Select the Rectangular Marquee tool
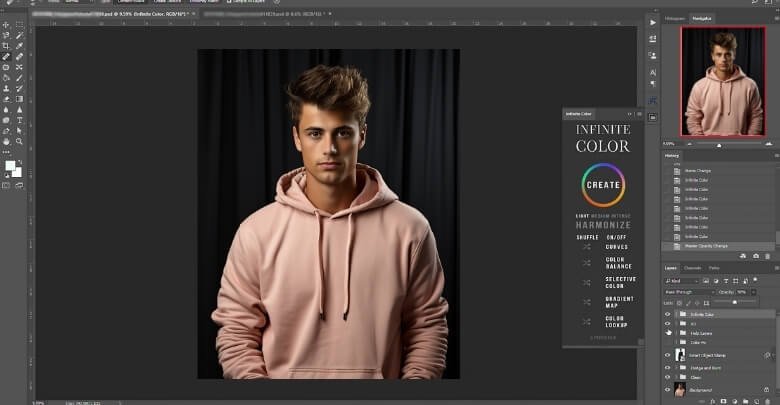780x405 pixels. click(19, 24)
